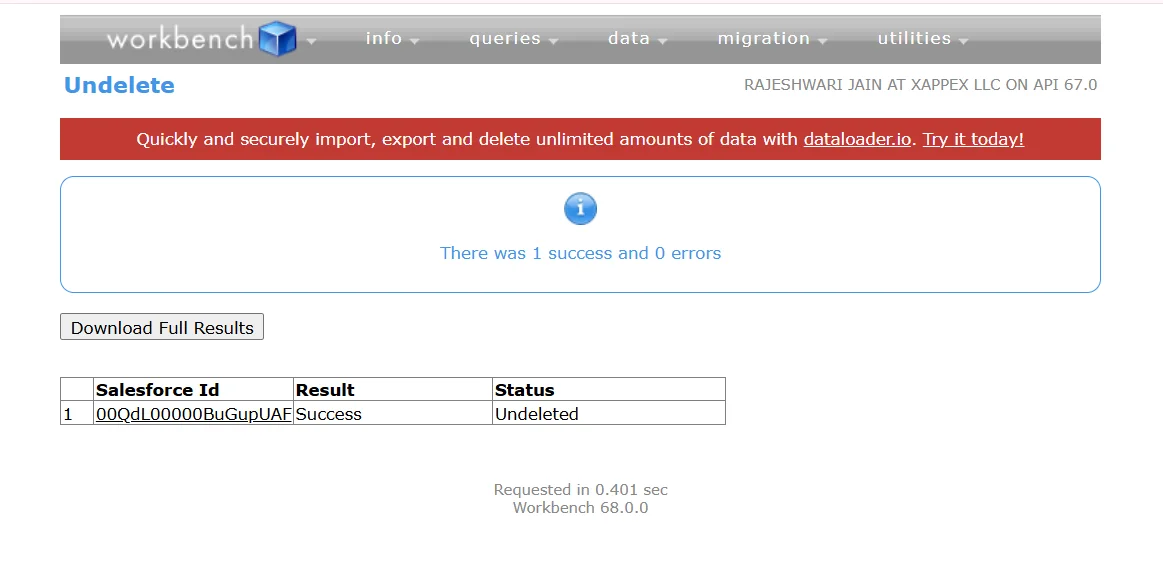Click the Success result cell
The height and width of the screenshot is (561, 1163).
pos(393,413)
